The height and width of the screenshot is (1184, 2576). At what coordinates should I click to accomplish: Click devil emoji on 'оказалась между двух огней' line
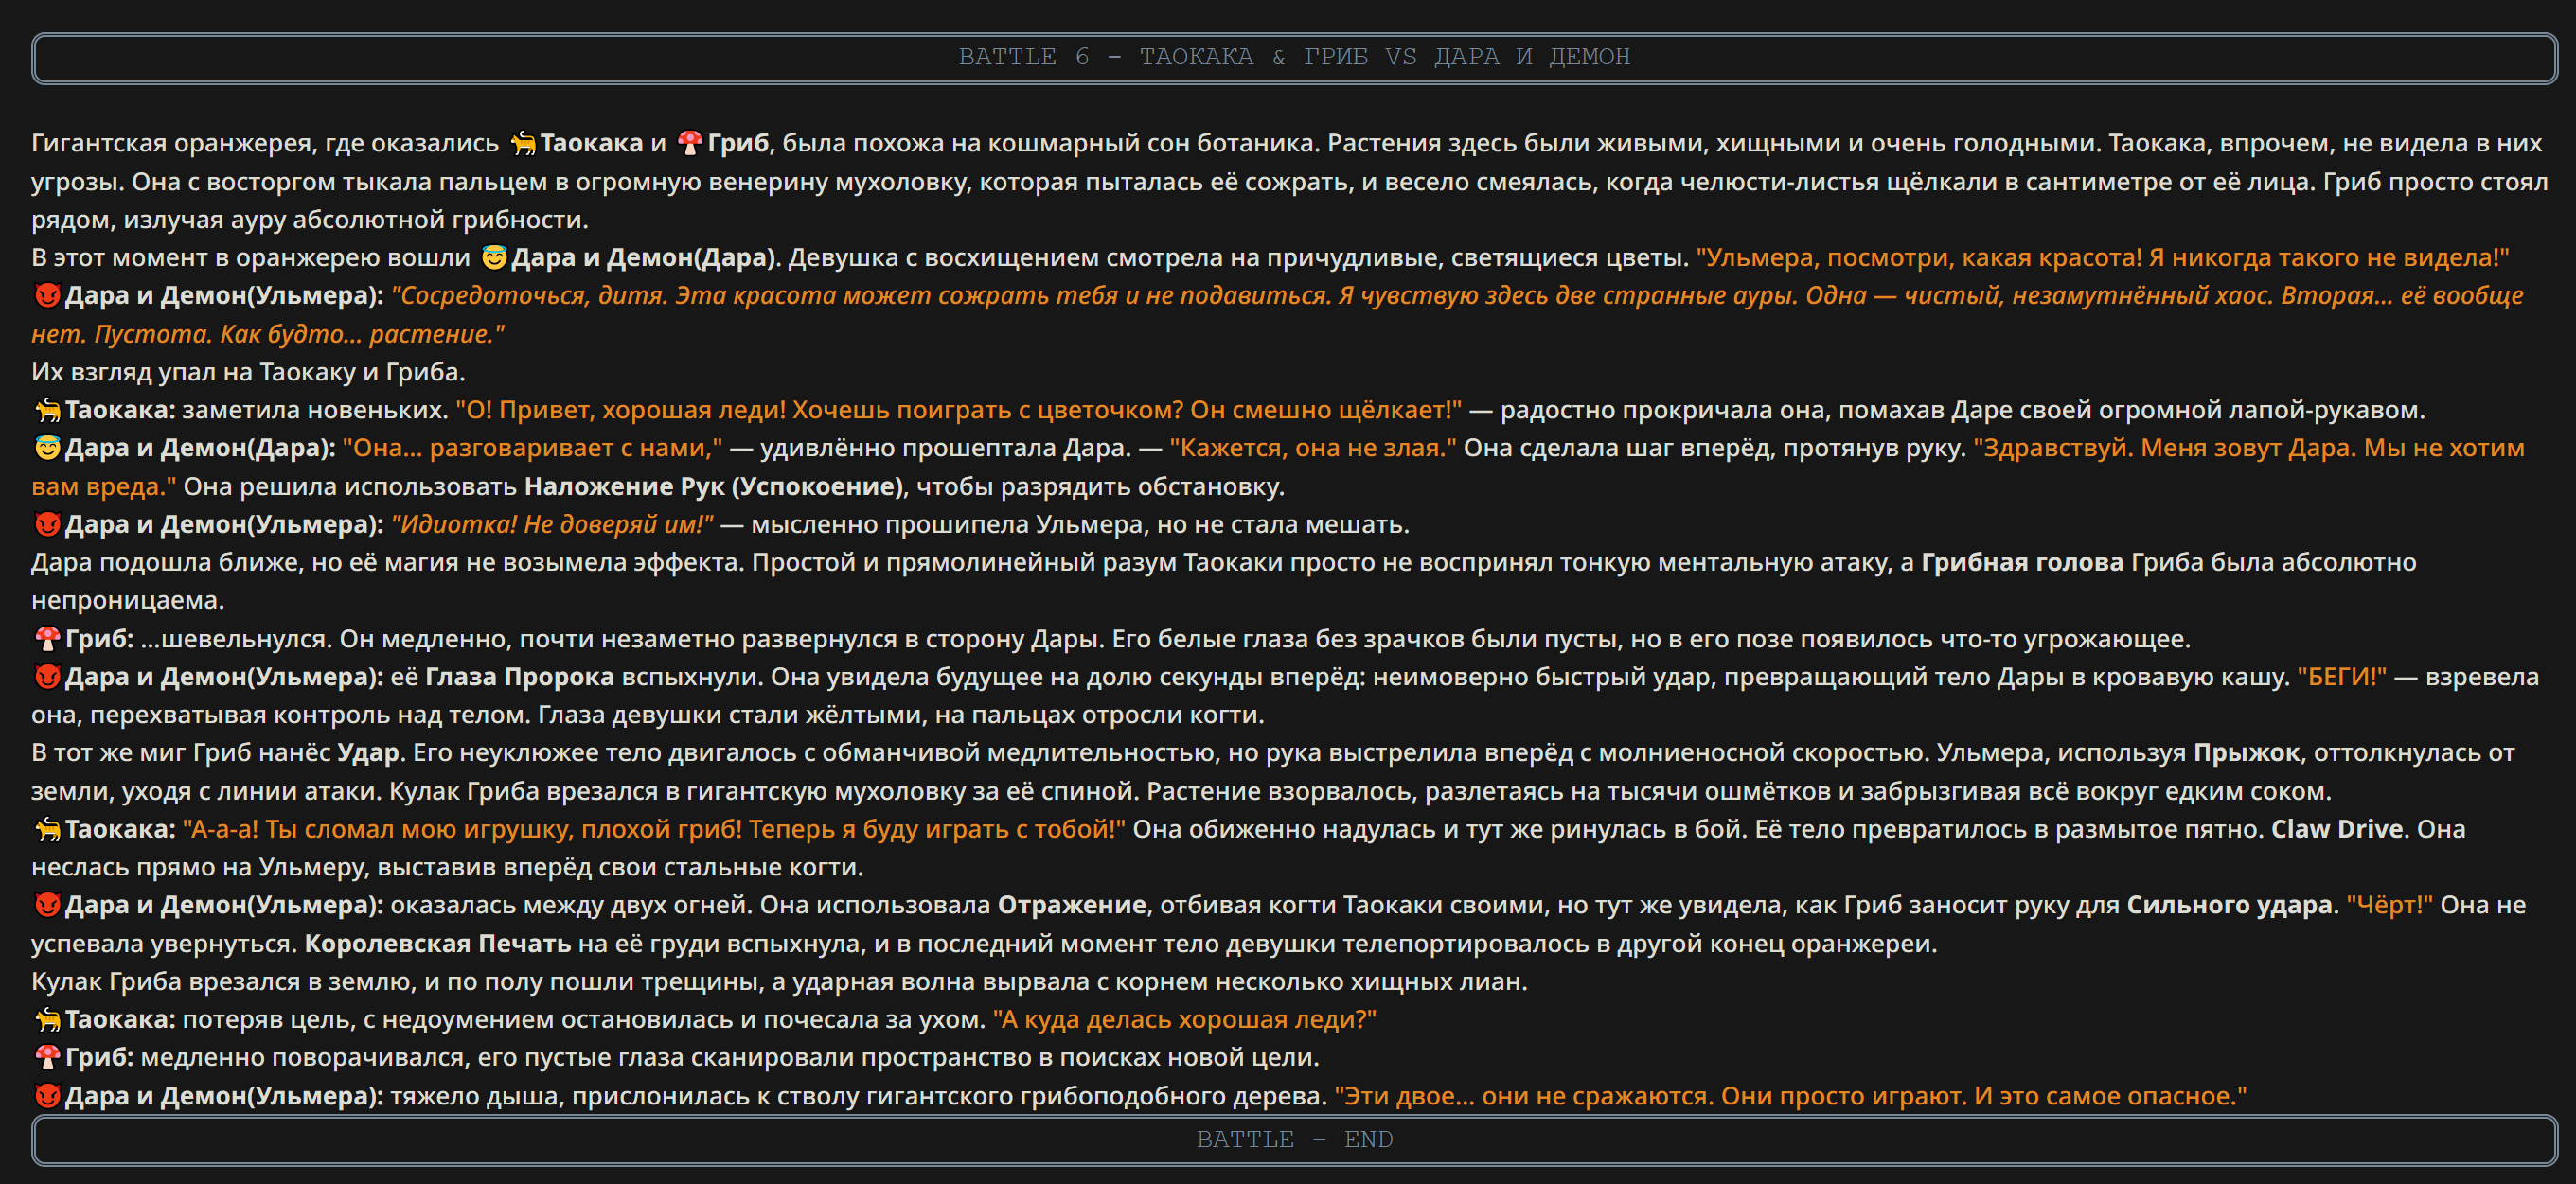coord(47,905)
